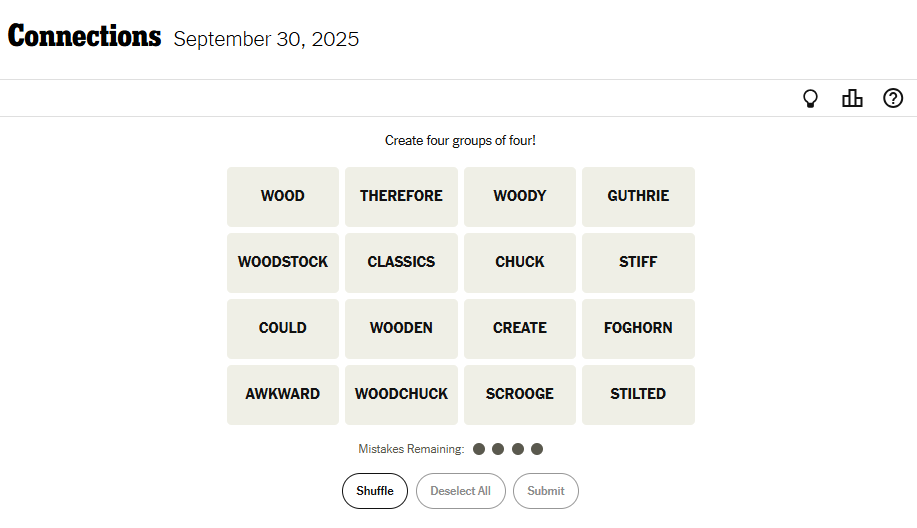Pick the WOODEN tile
The image size is (917, 528).
[401, 329]
